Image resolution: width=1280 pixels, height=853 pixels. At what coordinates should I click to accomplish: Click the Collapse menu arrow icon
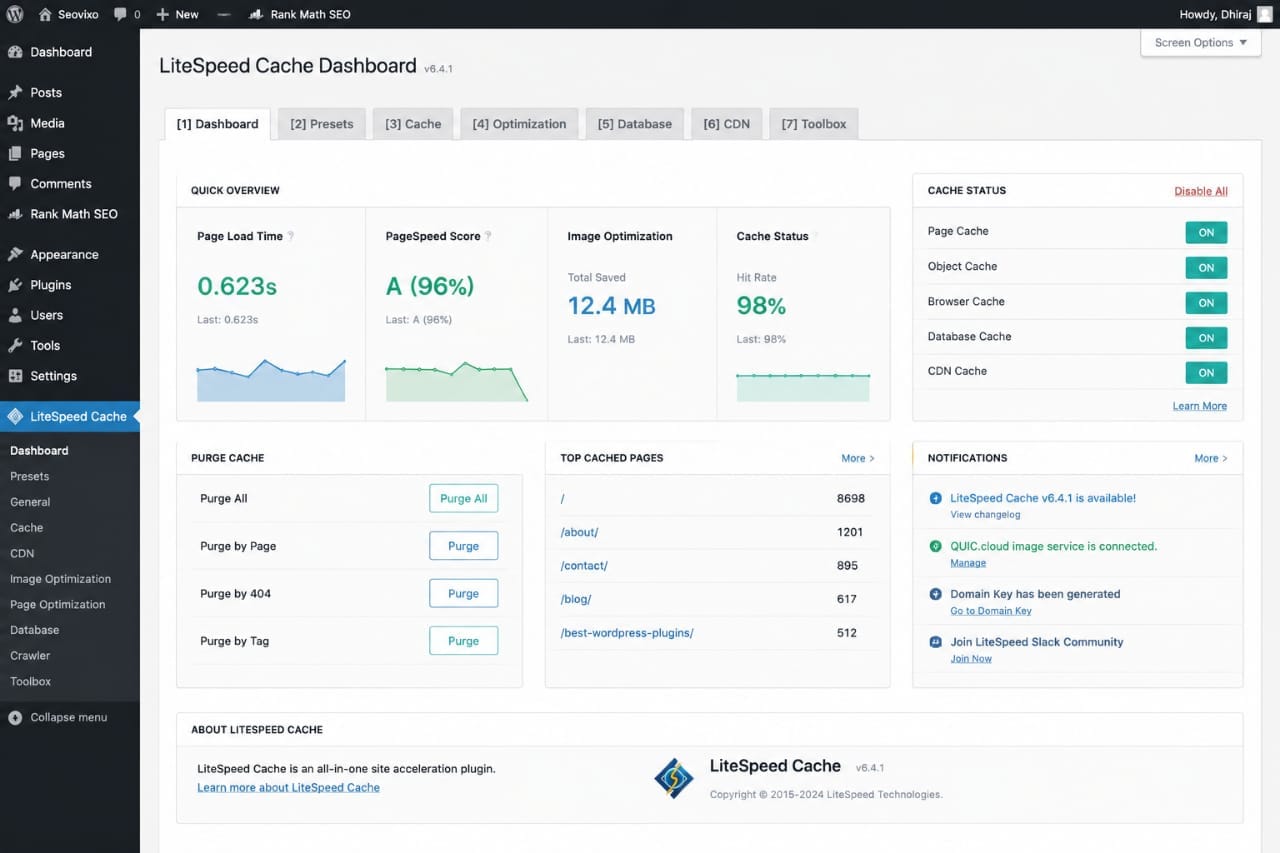(x=15, y=718)
